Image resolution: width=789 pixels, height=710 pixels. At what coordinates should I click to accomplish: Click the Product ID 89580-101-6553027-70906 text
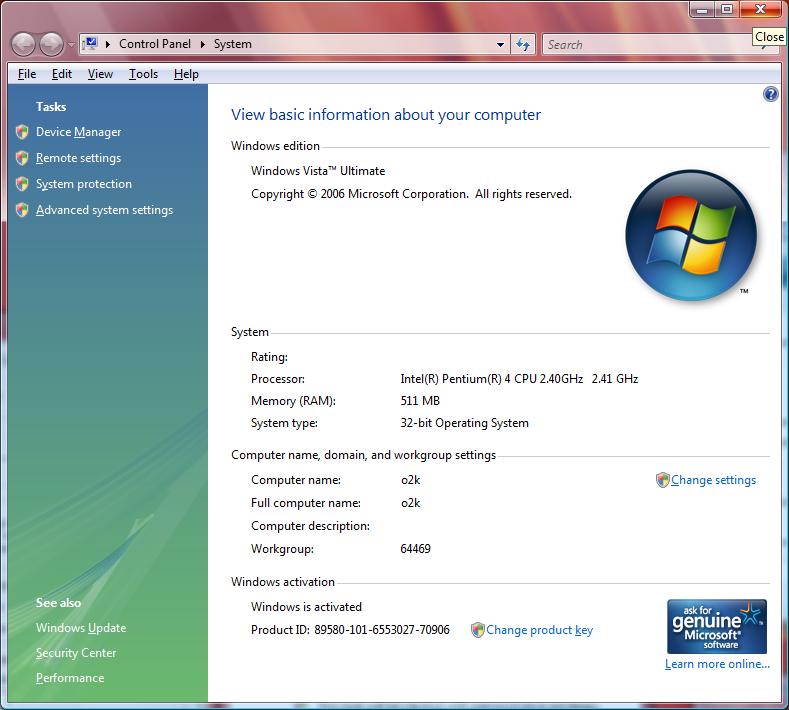click(x=350, y=630)
